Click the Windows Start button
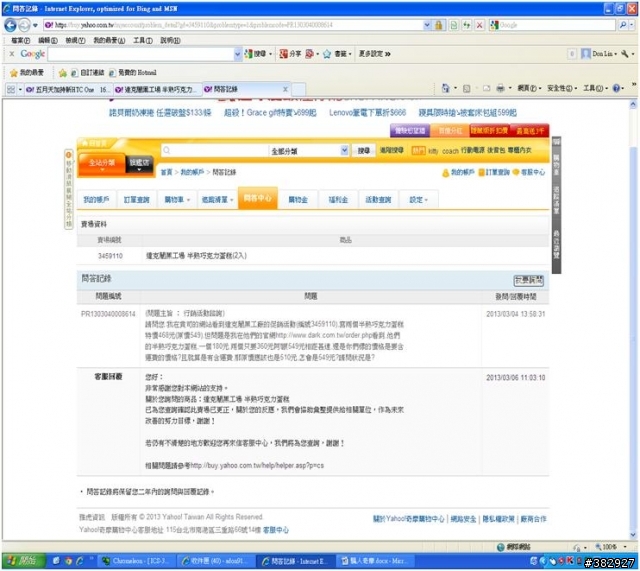The width and height of the screenshot is (640, 571). click(23, 561)
